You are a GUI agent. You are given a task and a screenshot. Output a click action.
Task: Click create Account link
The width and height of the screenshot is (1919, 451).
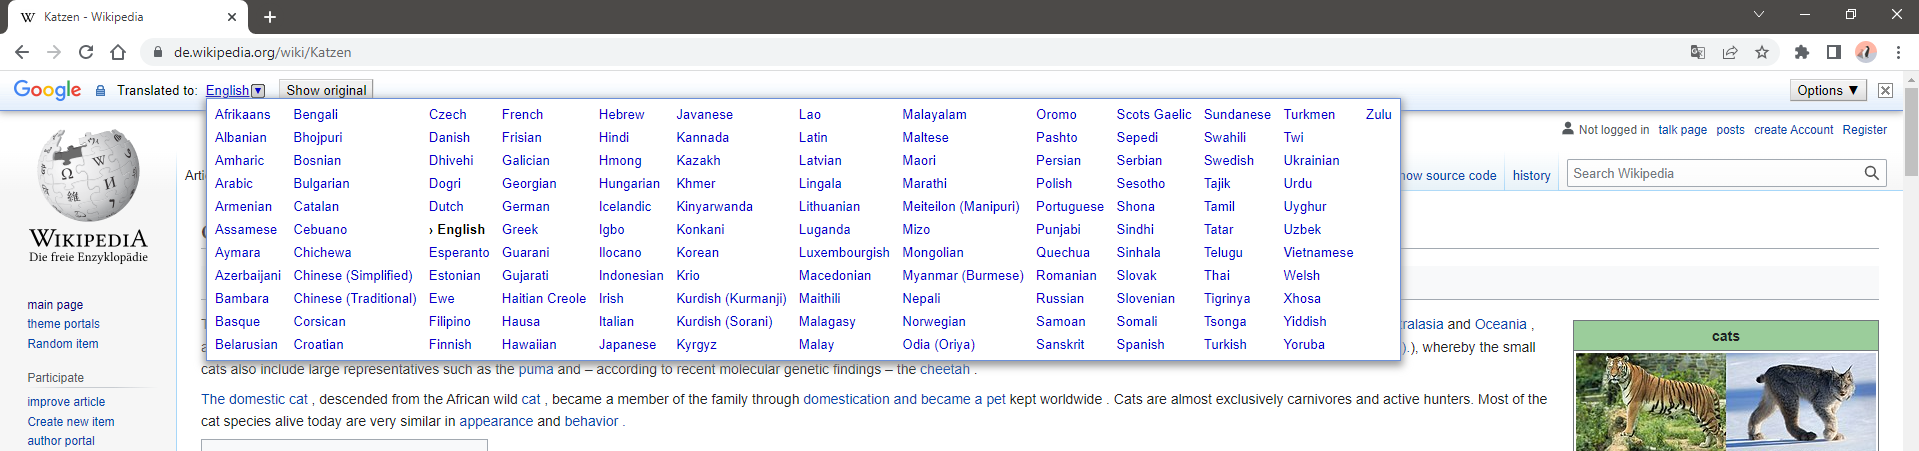[x=1793, y=129]
